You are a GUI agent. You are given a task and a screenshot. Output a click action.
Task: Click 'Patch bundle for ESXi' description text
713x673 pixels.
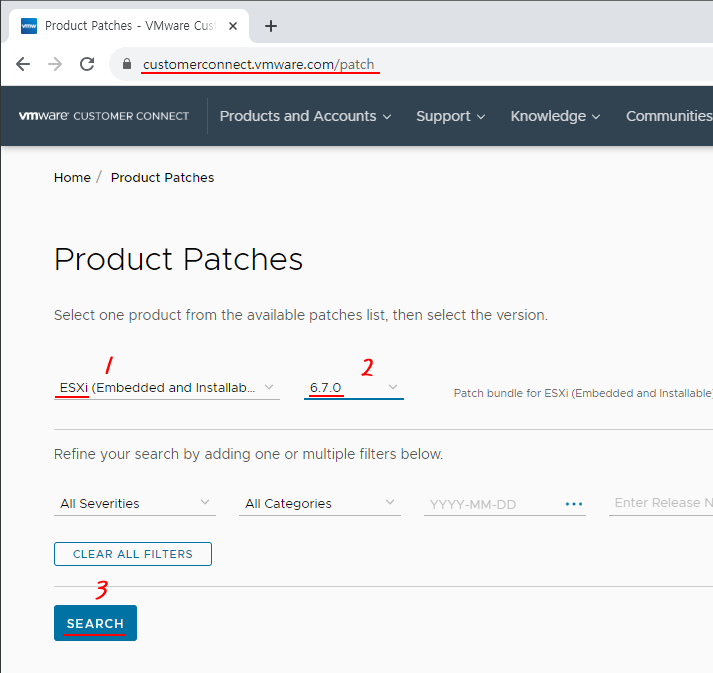coord(583,393)
